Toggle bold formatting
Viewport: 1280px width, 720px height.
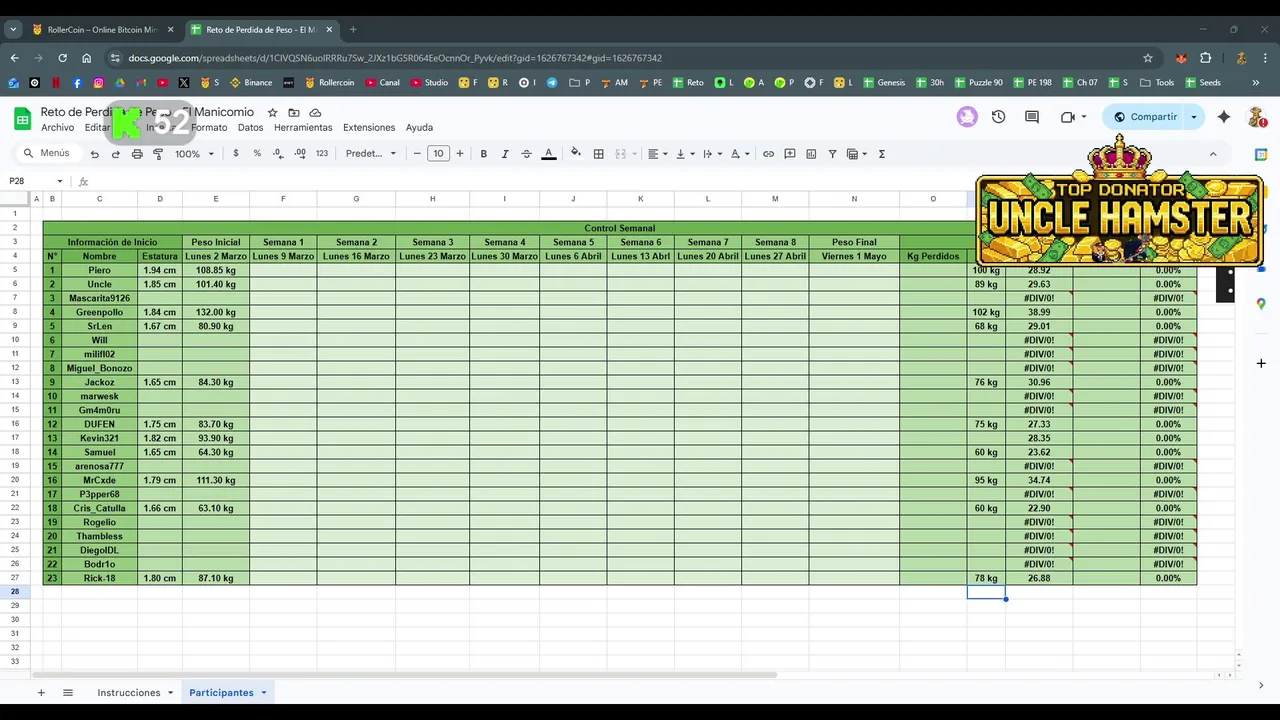[x=484, y=154]
